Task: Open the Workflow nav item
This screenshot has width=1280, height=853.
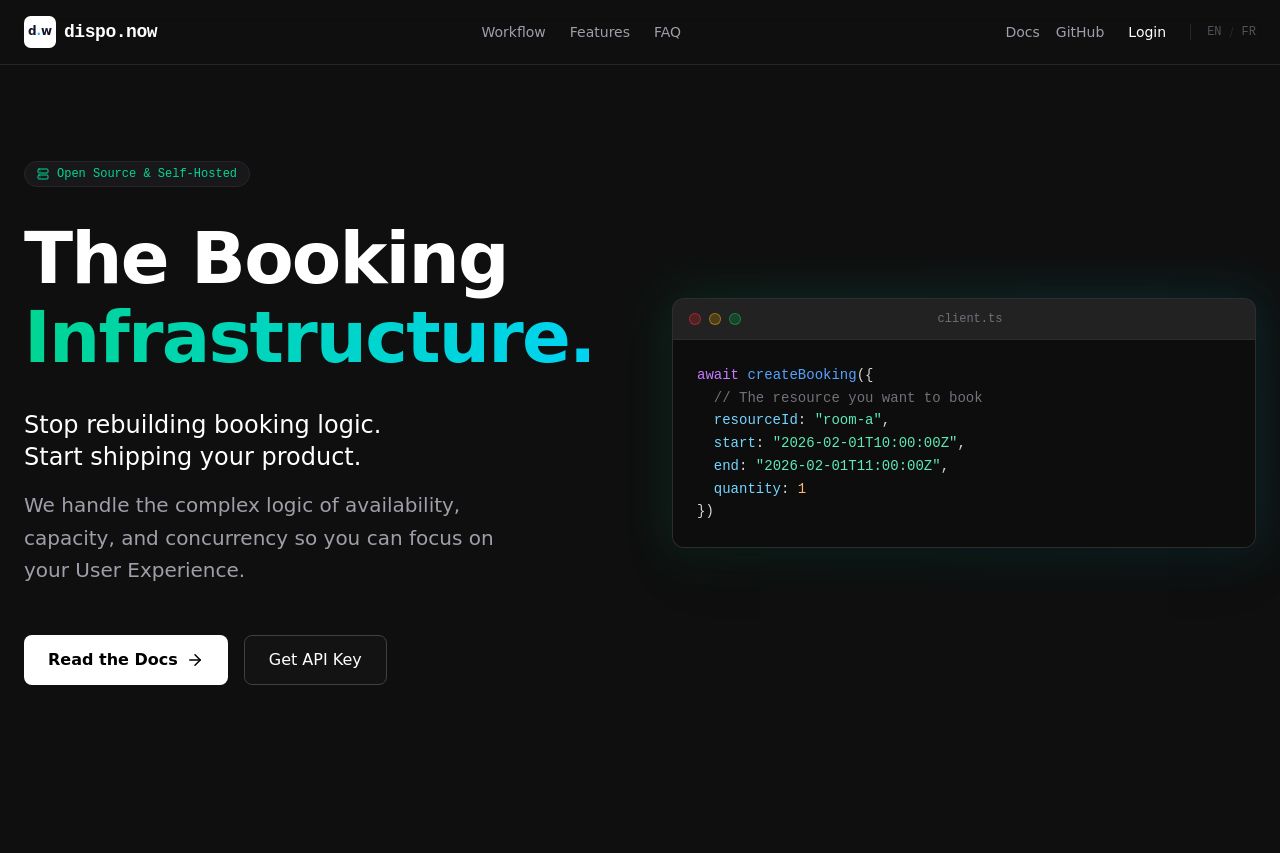Action: click(x=513, y=32)
